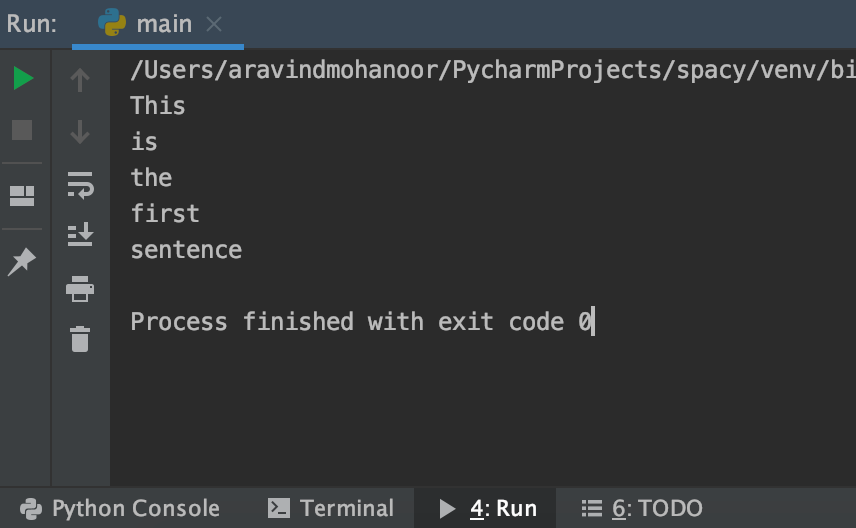Click the restore layout icon

22,195
